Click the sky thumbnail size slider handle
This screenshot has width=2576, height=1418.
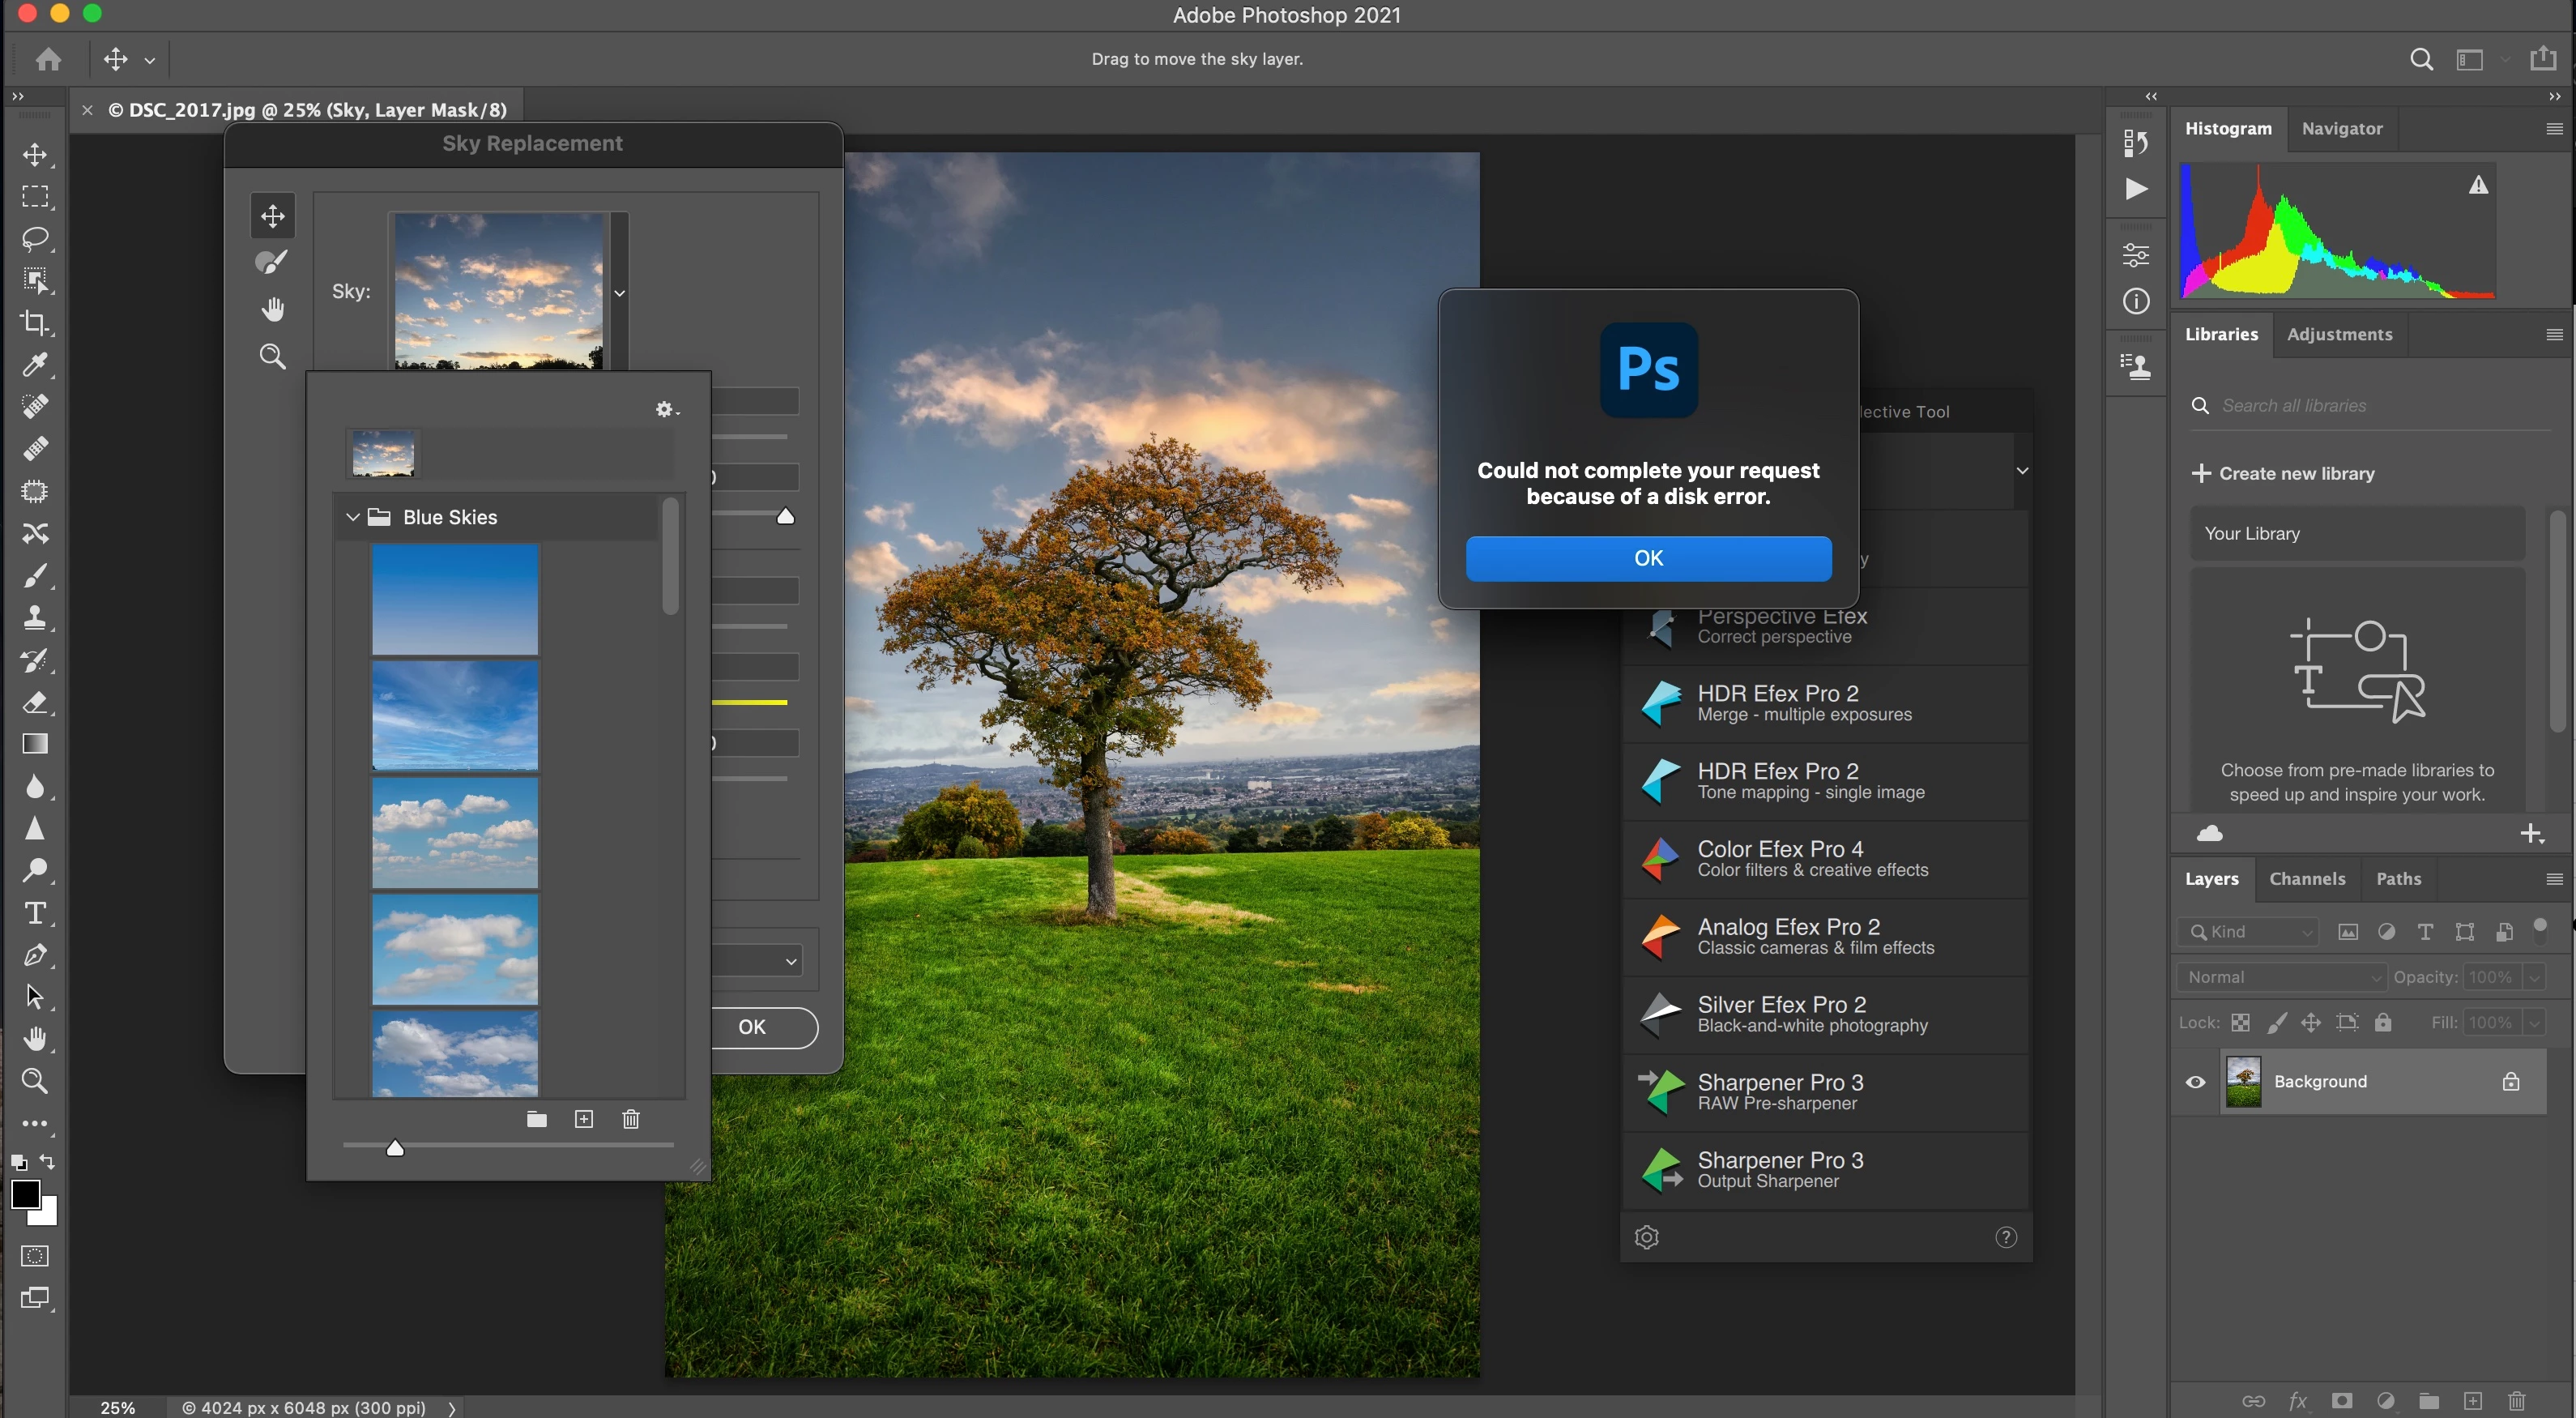pyautogui.click(x=395, y=1148)
